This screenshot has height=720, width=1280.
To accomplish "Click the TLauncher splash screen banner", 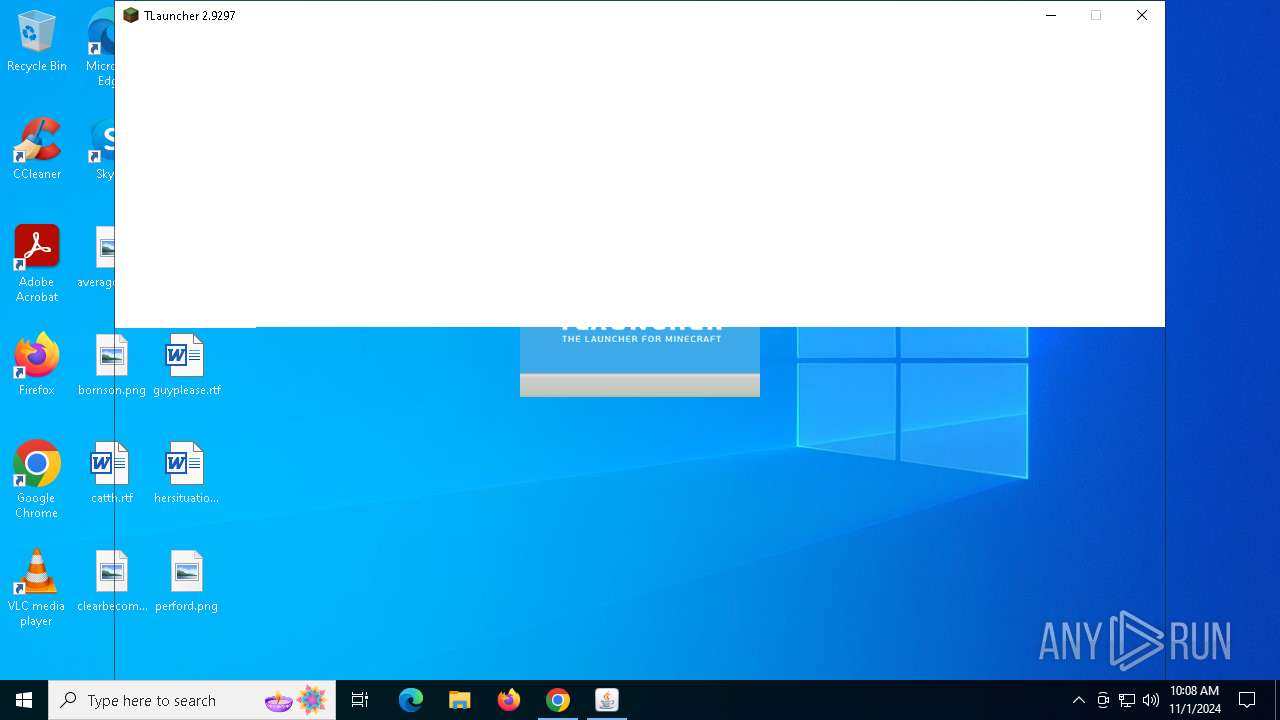I will (640, 361).
